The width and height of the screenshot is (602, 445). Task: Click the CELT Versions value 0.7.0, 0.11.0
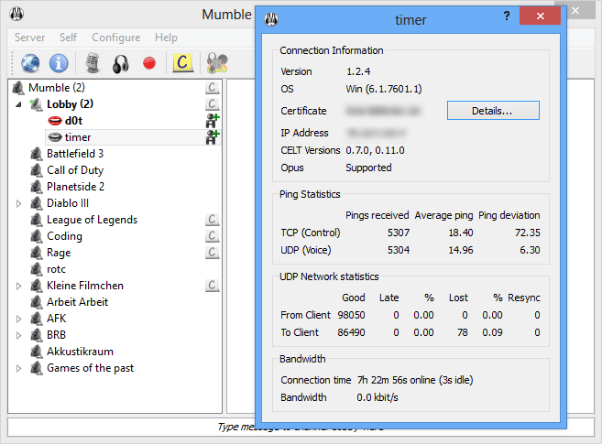(x=375, y=150)
